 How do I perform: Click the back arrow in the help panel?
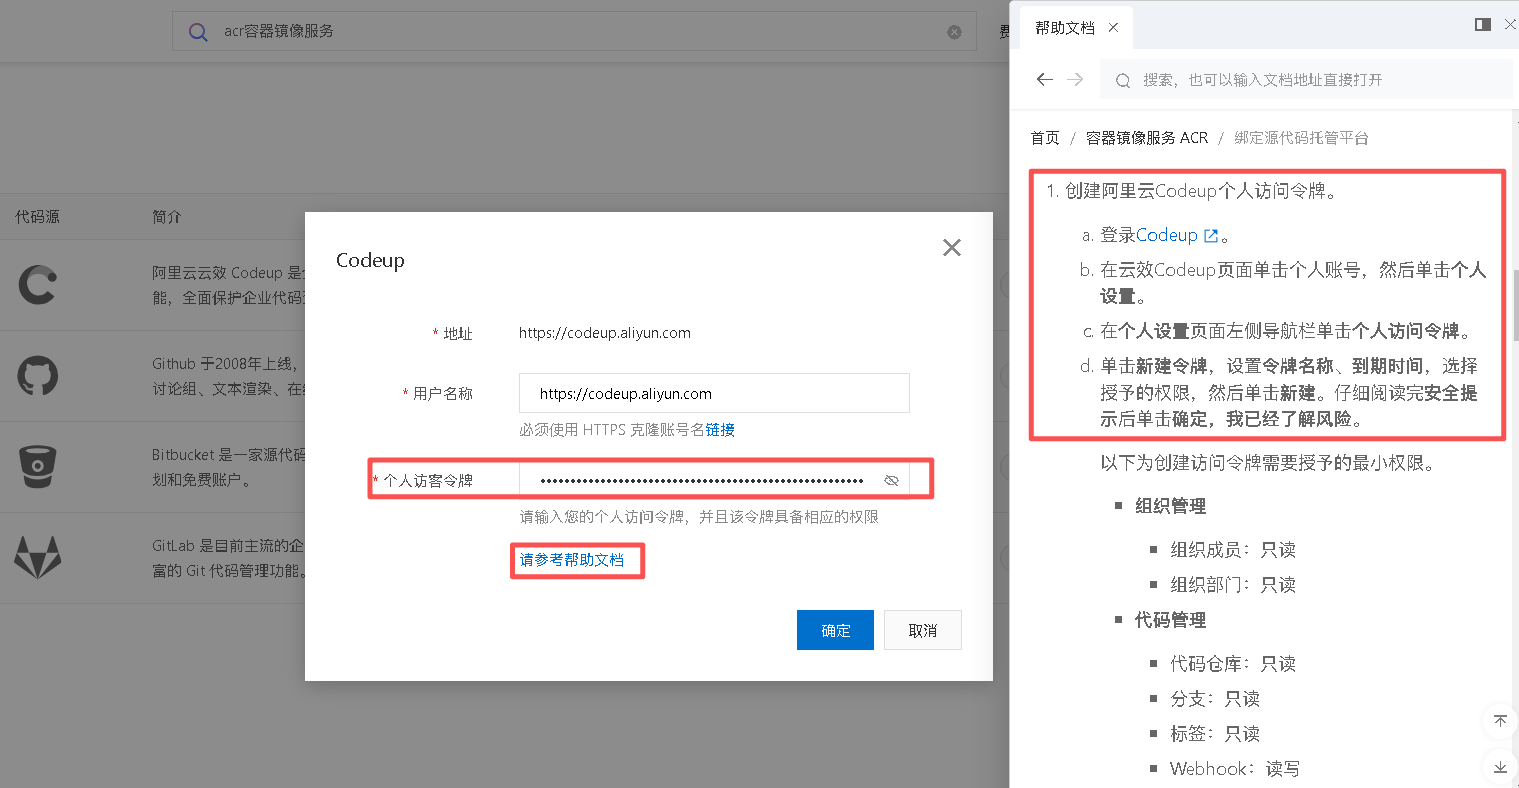click(1044, 79)
